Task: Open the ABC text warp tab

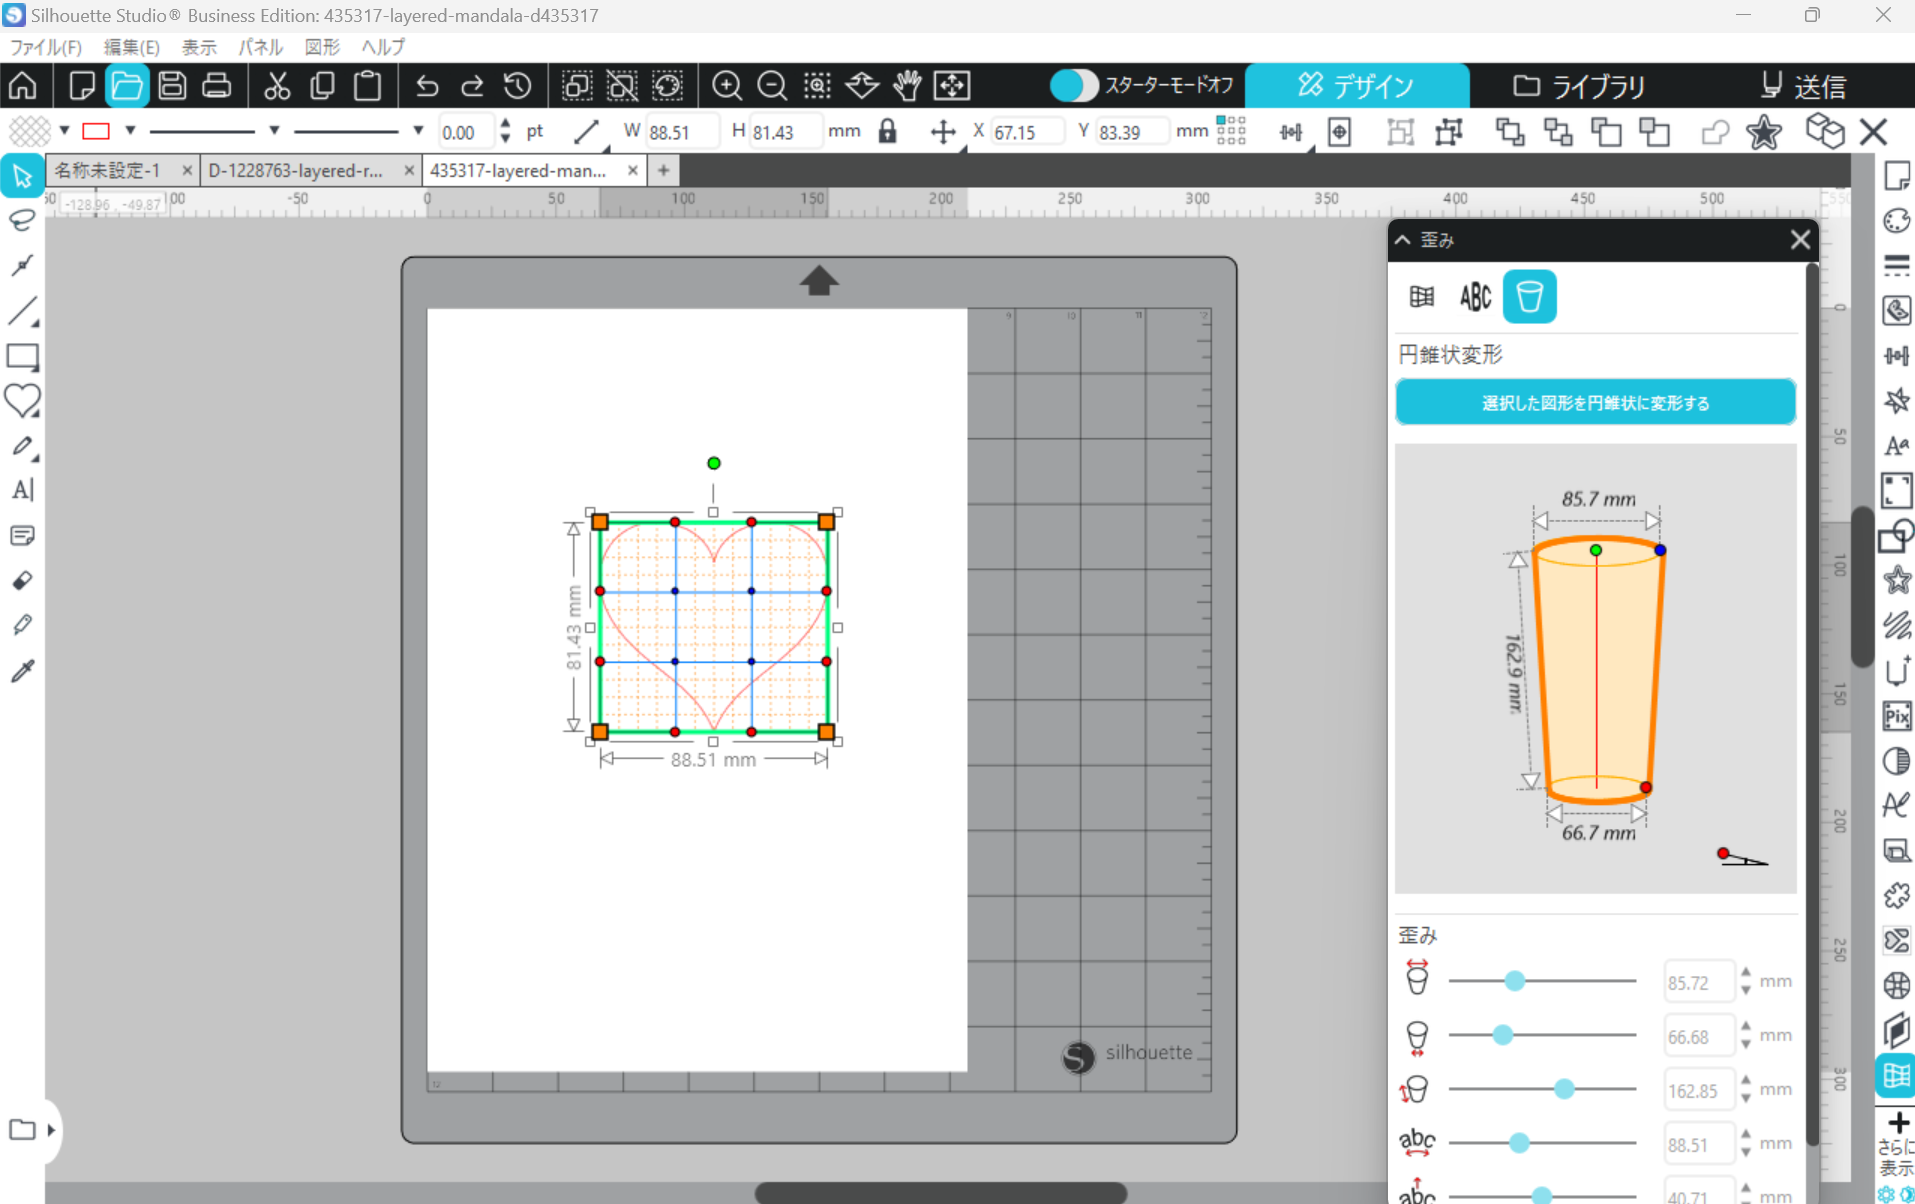Action: click(1475, 297)
